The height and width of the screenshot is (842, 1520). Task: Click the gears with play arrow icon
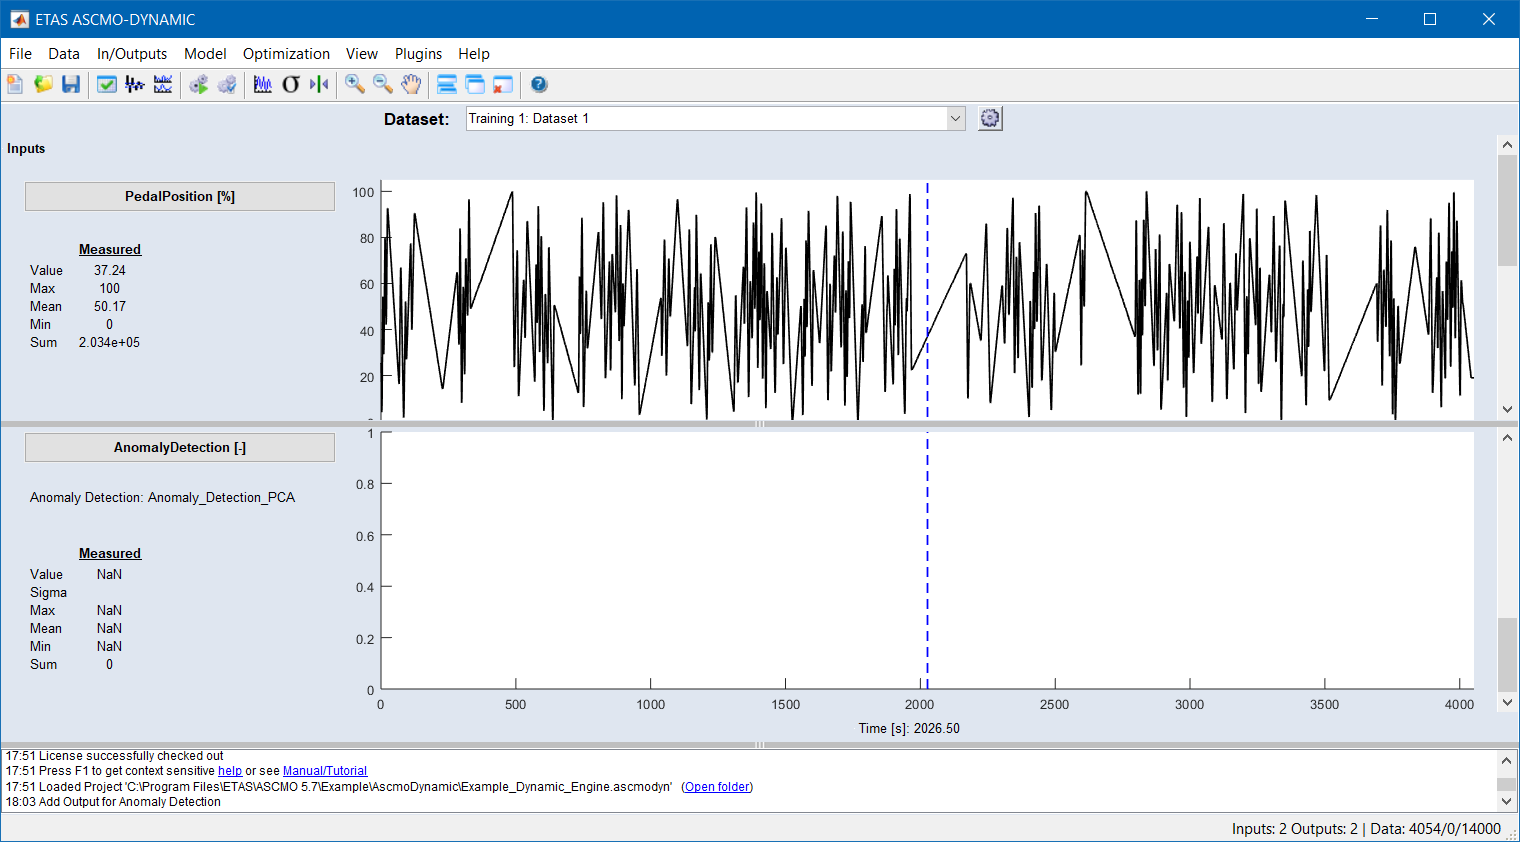pyautogui.click(x=199, y=85)
